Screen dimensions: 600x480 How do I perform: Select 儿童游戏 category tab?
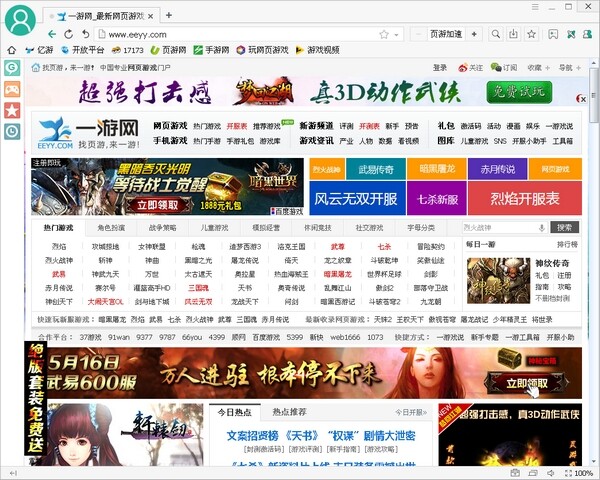pyautogui.click(x=214, y=228)
